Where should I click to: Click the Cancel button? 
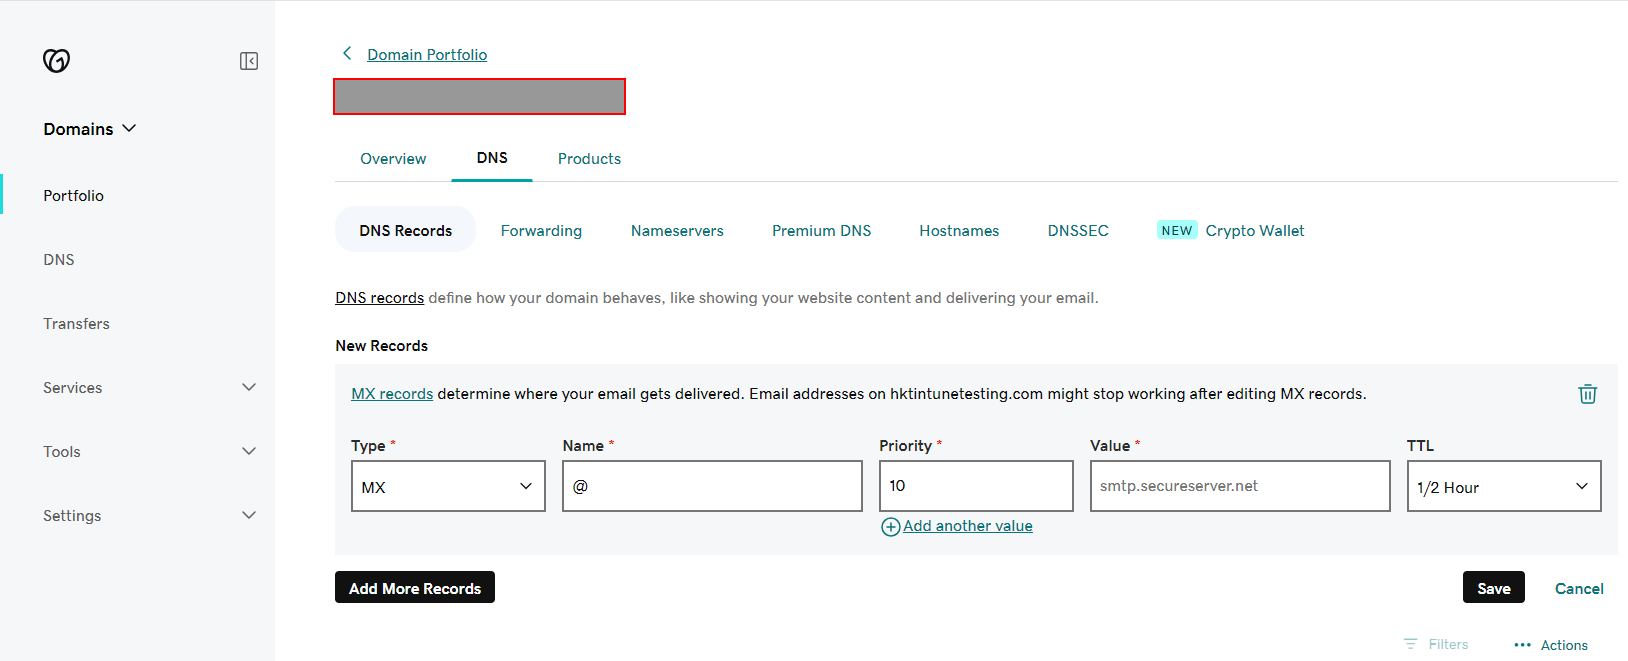1579,588
